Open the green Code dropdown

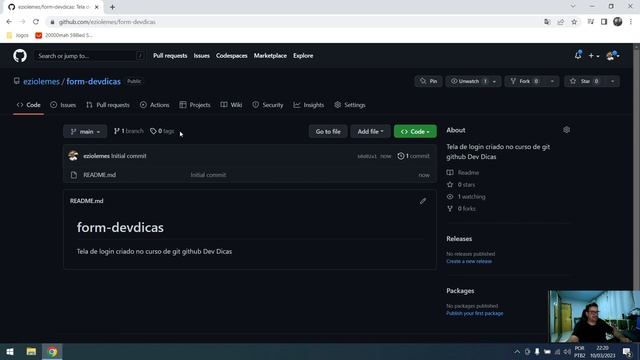[415, 131]
